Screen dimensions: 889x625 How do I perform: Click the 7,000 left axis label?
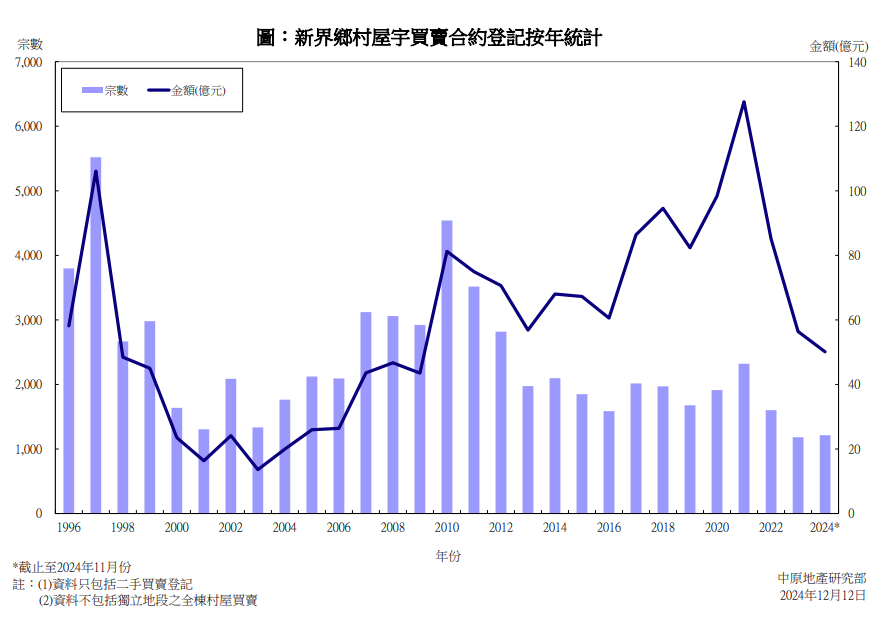[x=28, y=62]
